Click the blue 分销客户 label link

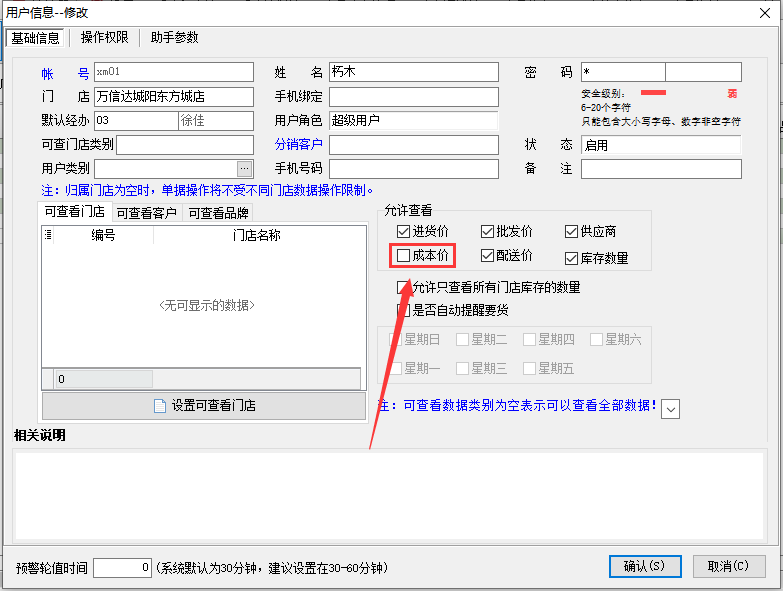299,145
